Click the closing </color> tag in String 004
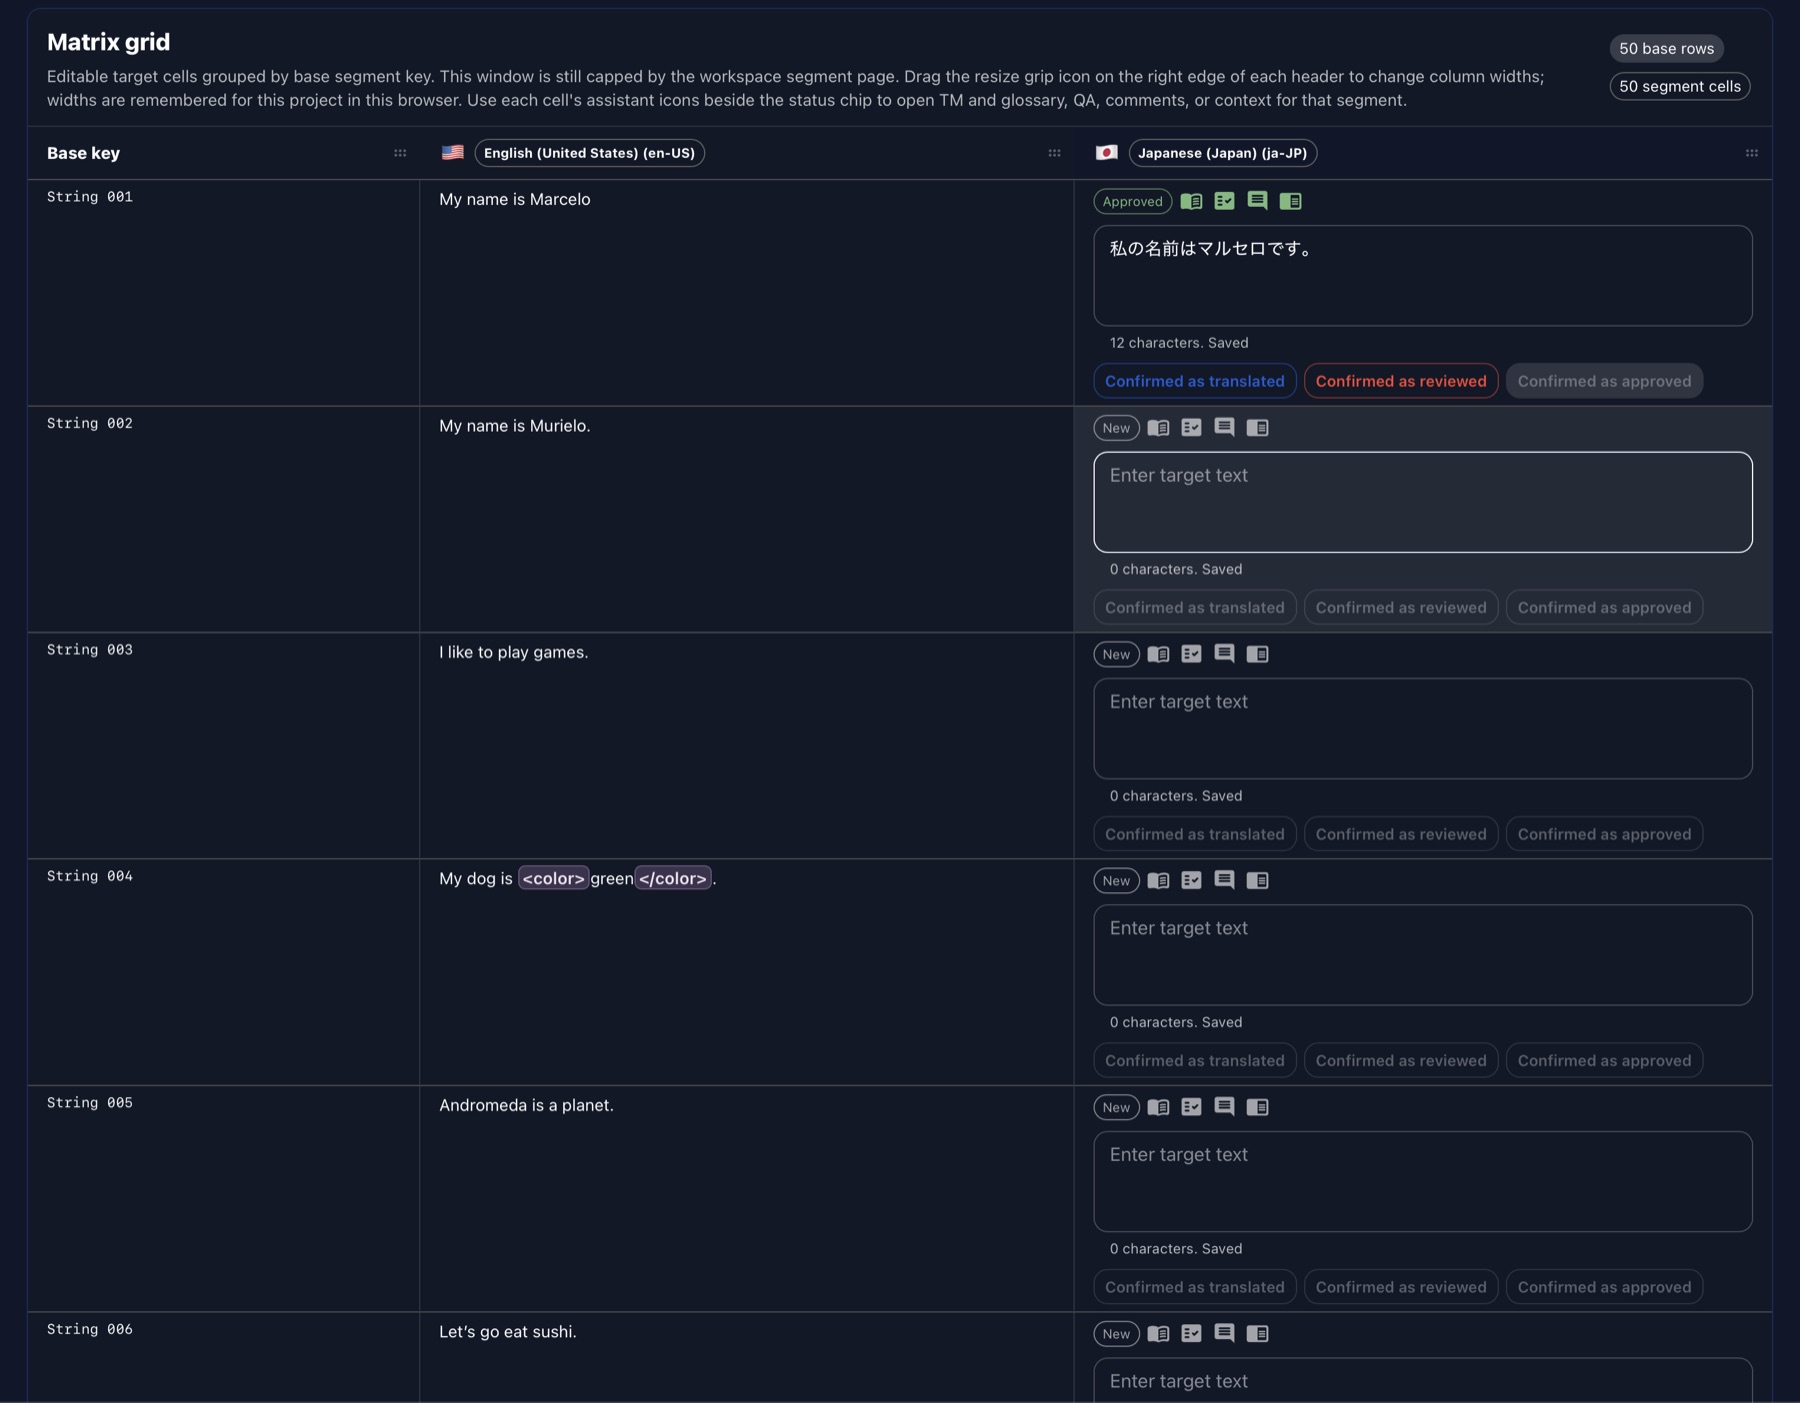1800x1403 pixels. (x=673, y=878)
